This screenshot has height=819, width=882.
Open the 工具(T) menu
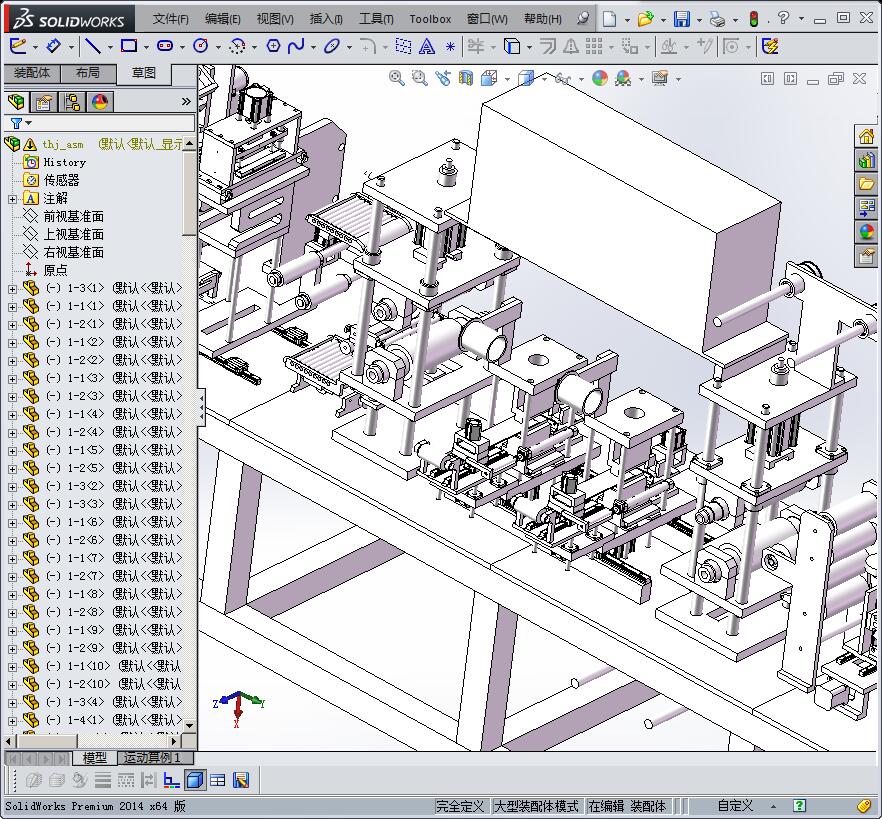pos(376,19)
